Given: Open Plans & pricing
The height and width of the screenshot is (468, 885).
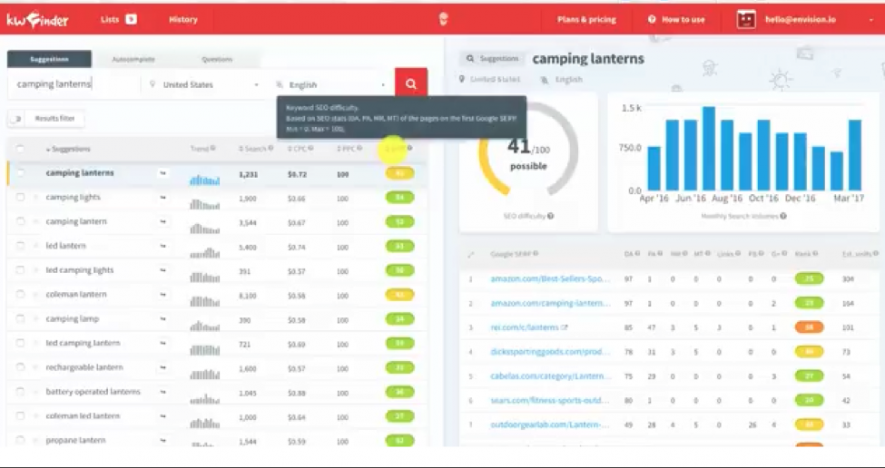Looking at the screenshot, I should click(x=586, y=20).
